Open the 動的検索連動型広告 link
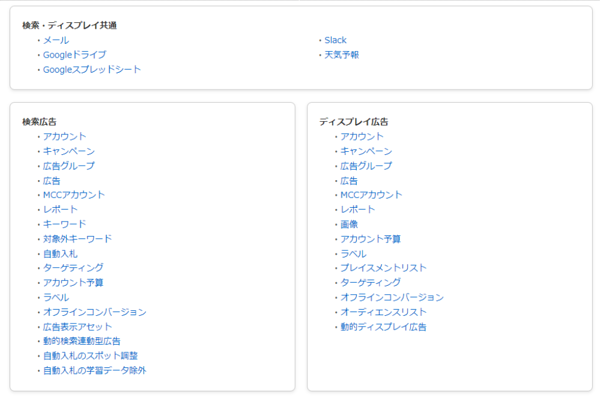This screenshot has width=600, height=398. tap(82, 341)
